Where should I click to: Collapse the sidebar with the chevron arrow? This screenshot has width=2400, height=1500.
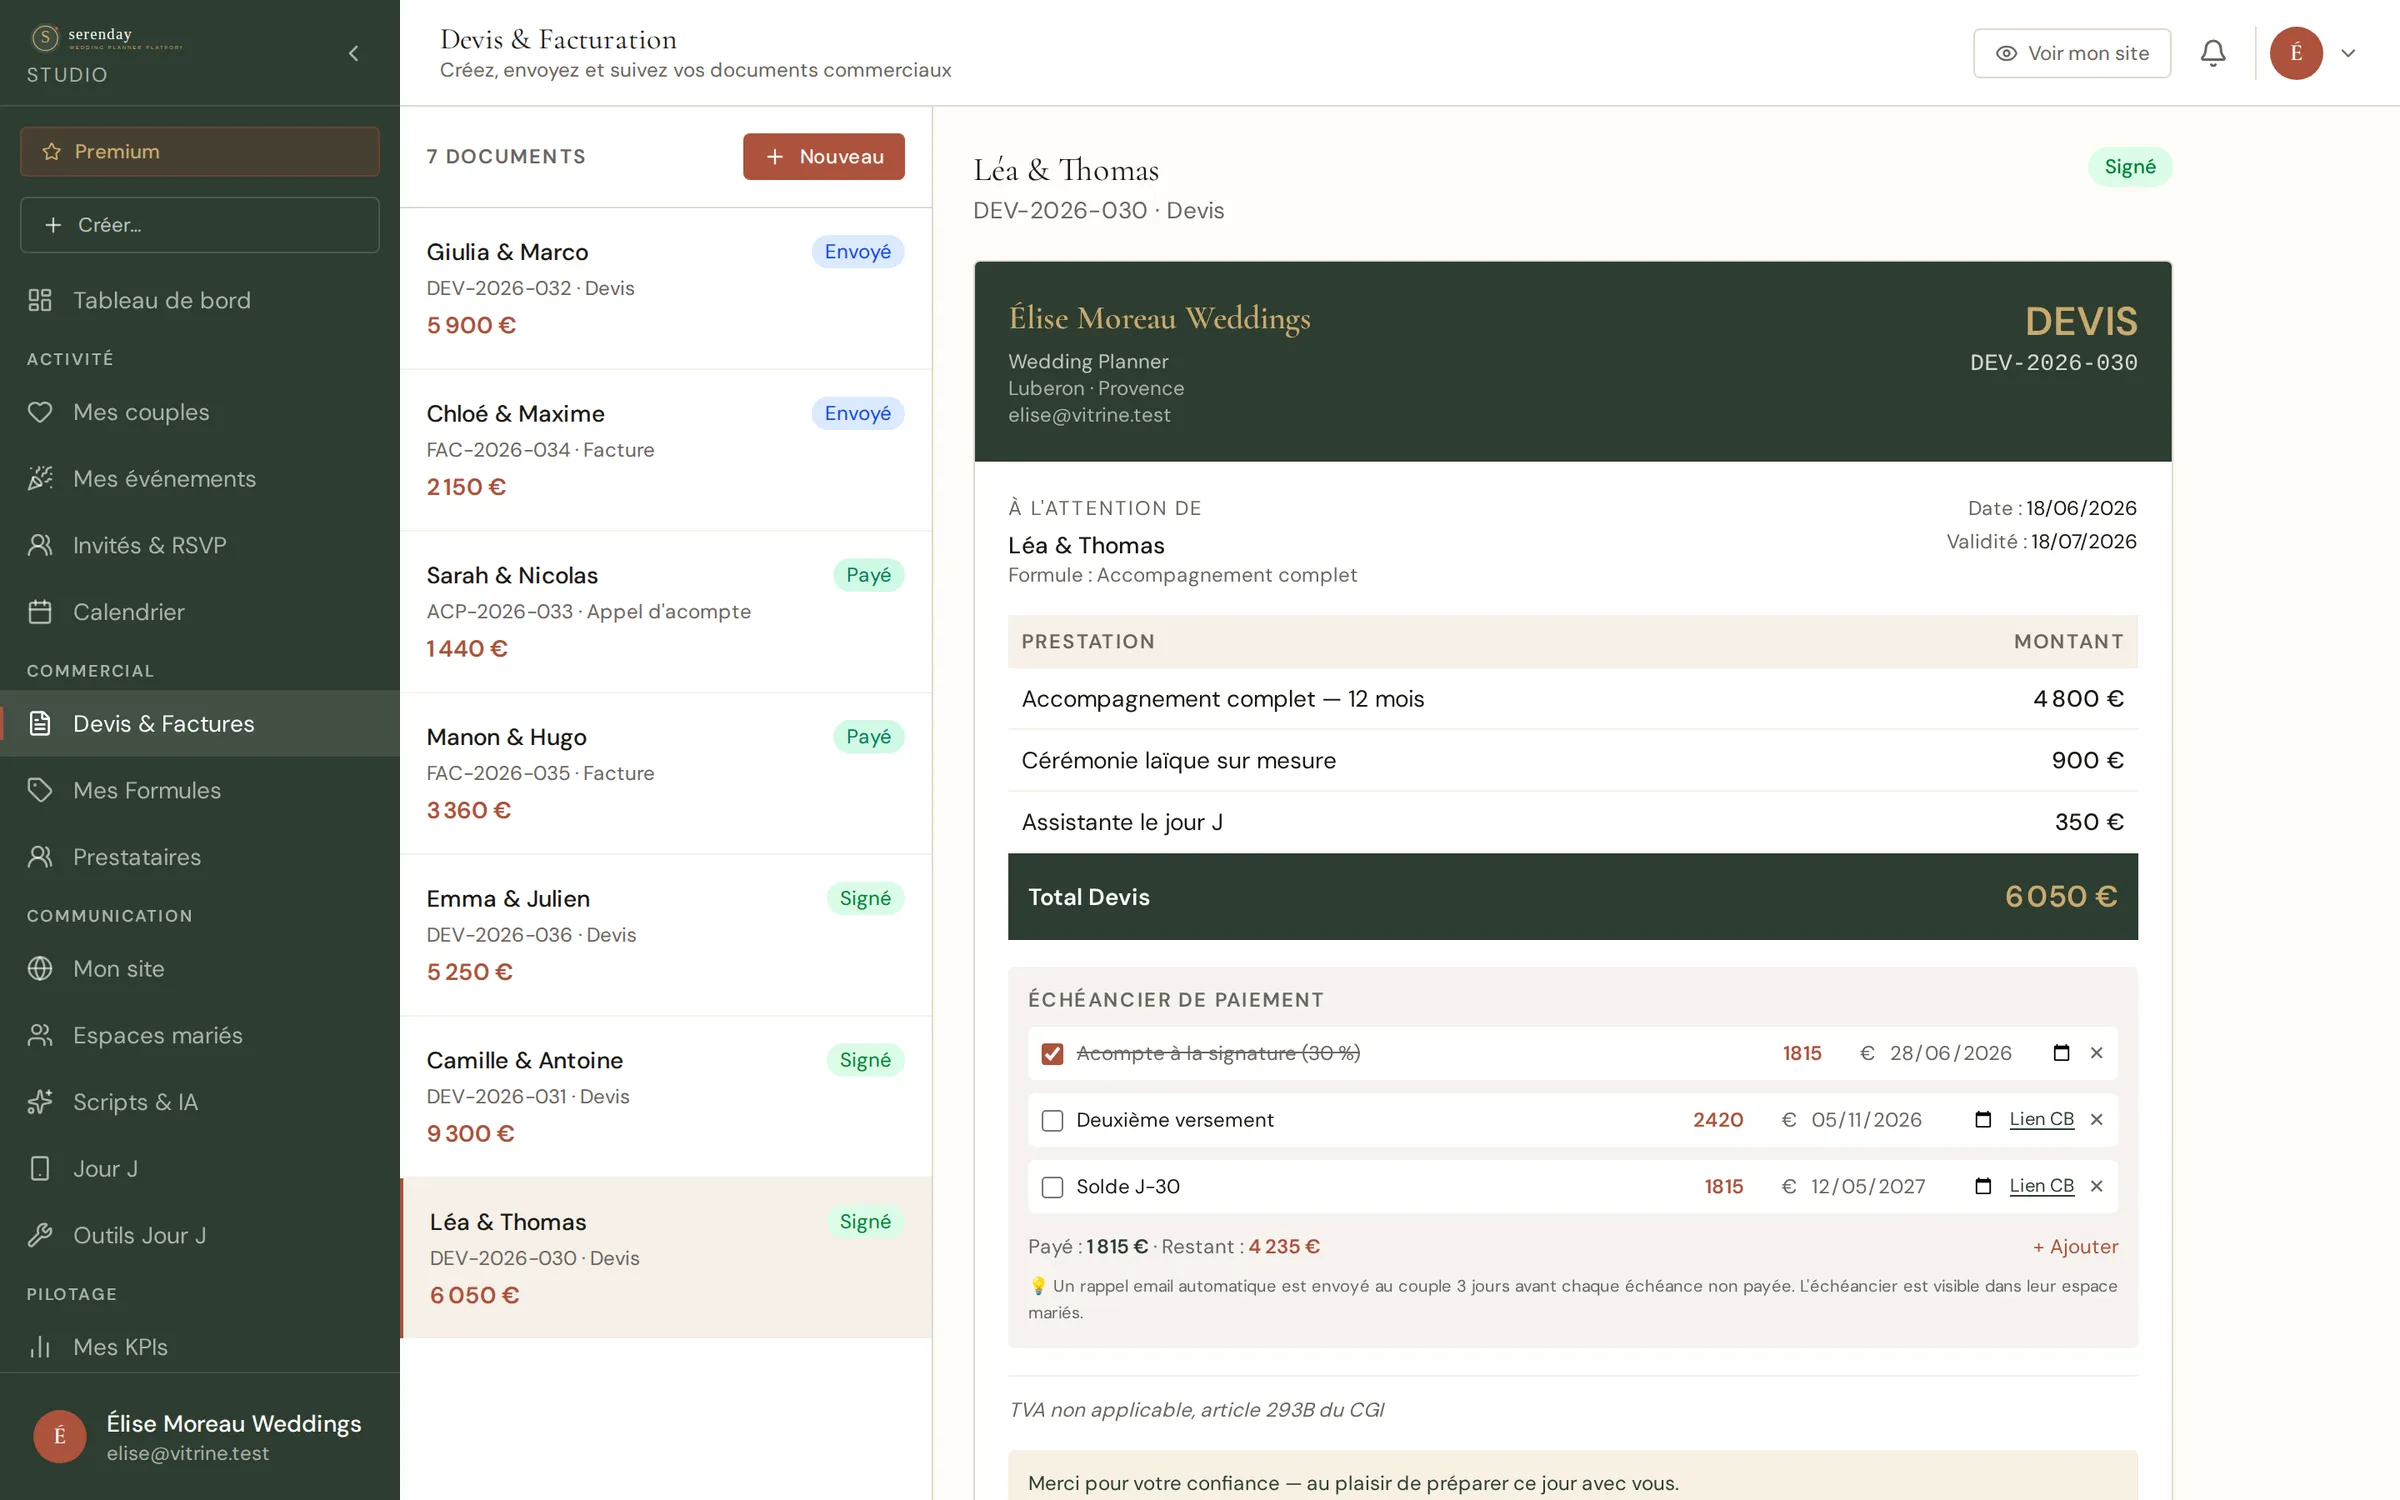(353, 53)
